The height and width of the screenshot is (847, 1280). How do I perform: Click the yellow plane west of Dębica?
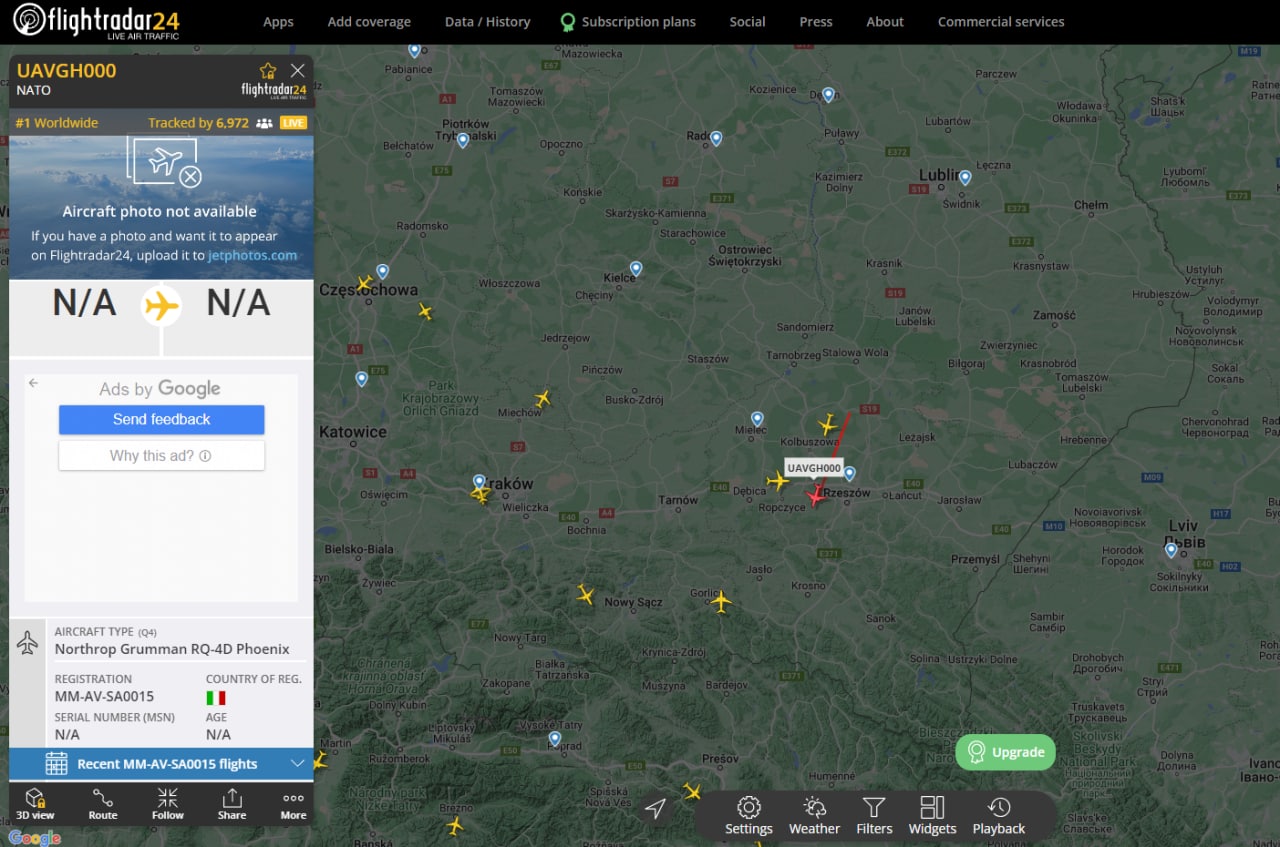(x=778, y=481)
